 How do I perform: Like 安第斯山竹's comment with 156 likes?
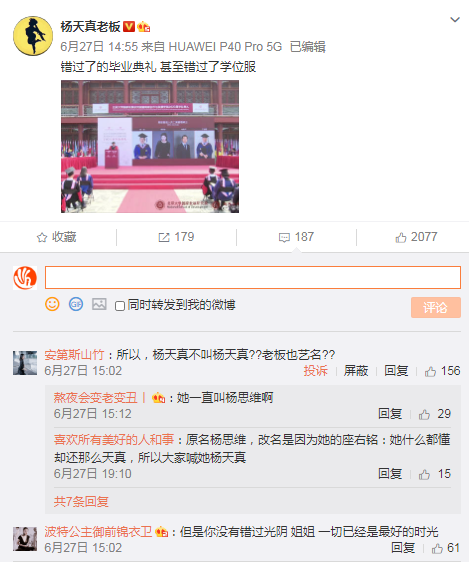pos(430,371)
